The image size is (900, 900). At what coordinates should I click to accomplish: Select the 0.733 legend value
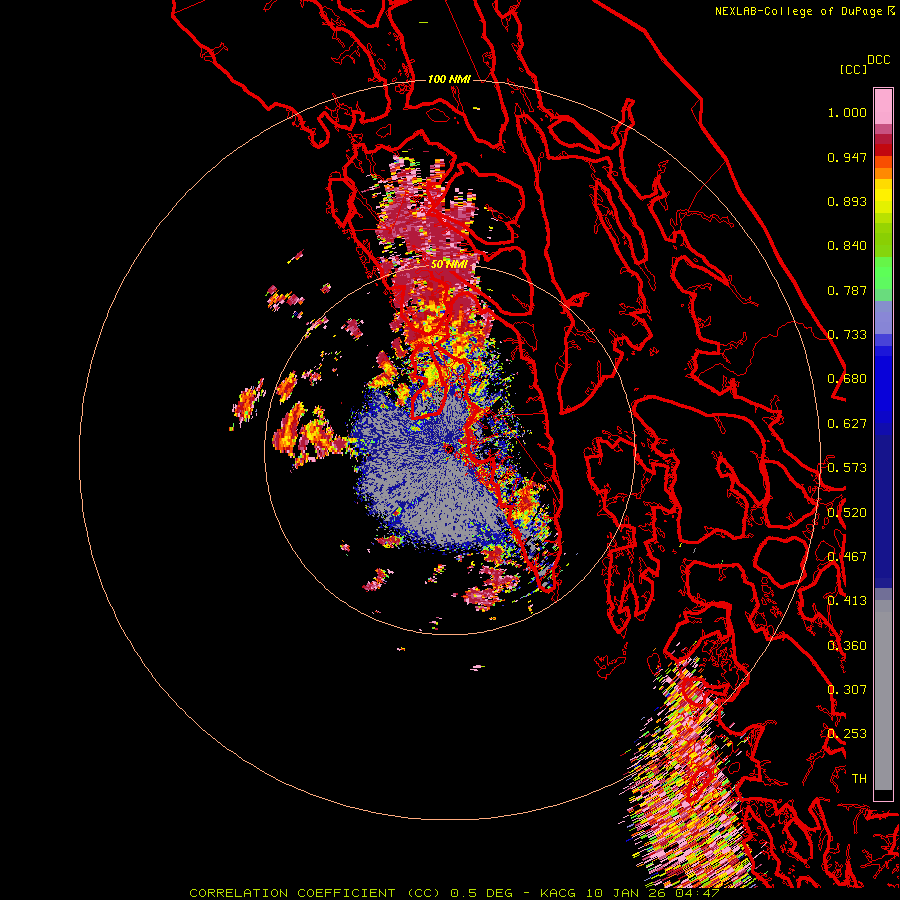[x=847, y=335]
